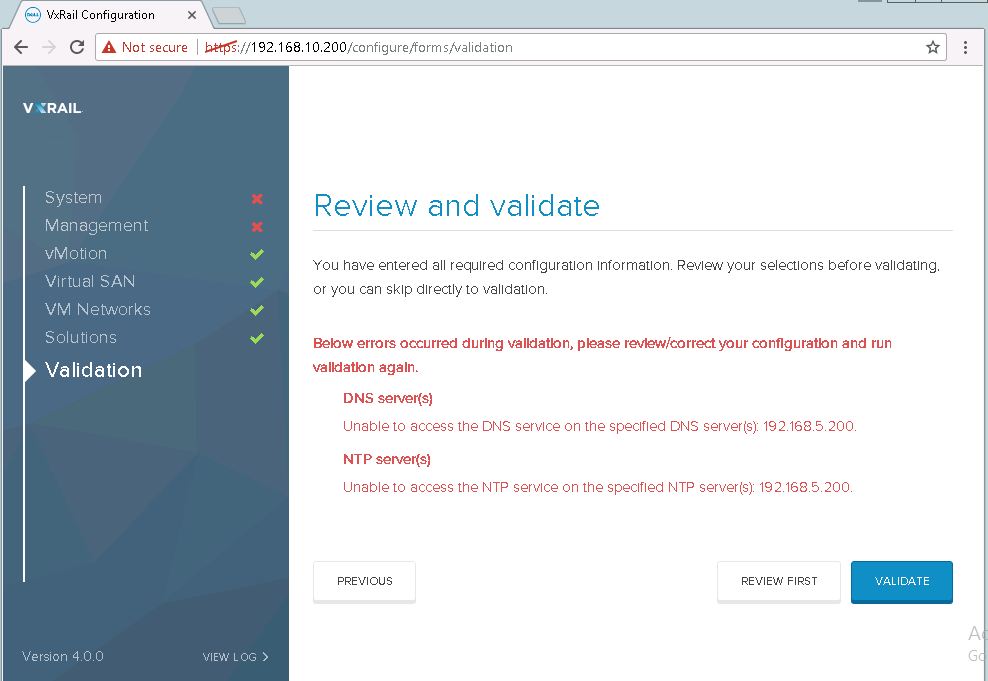The width and height of the screenshot is (988, 681).
Task: Click the Dell favicon on the tab
Action: tap(32, 14)
